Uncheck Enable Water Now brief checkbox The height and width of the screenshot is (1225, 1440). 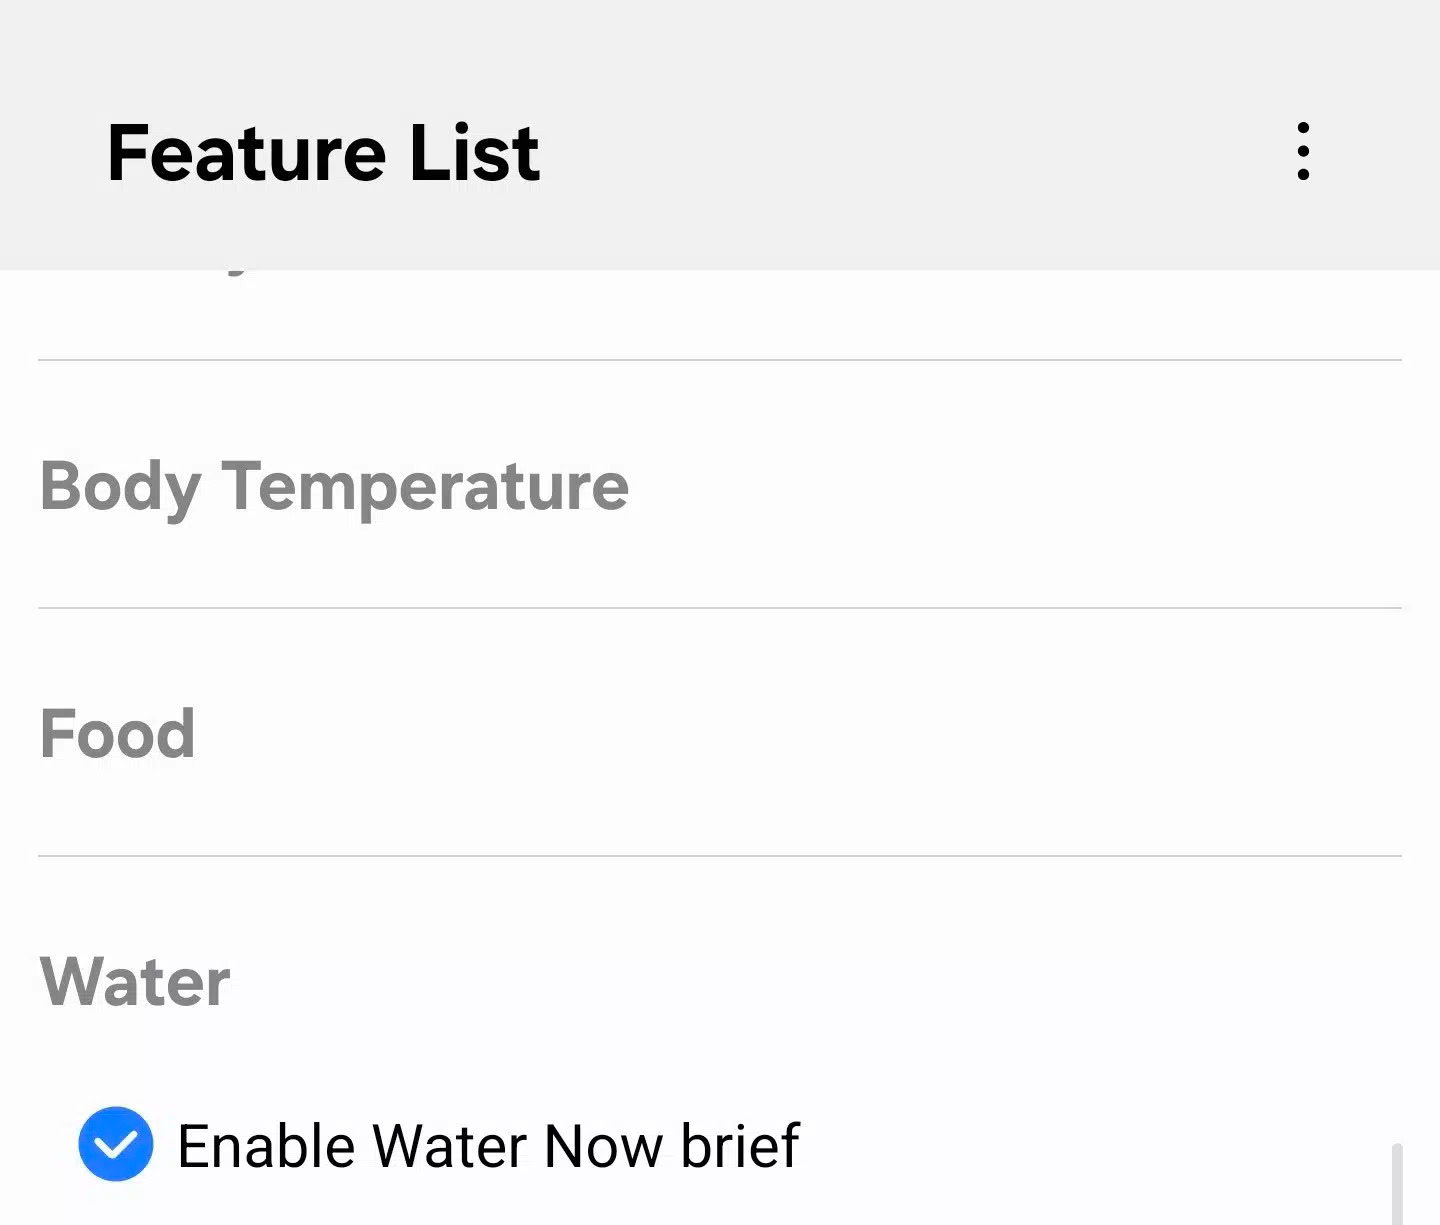pyautogui.click(x=116, y=1144)
